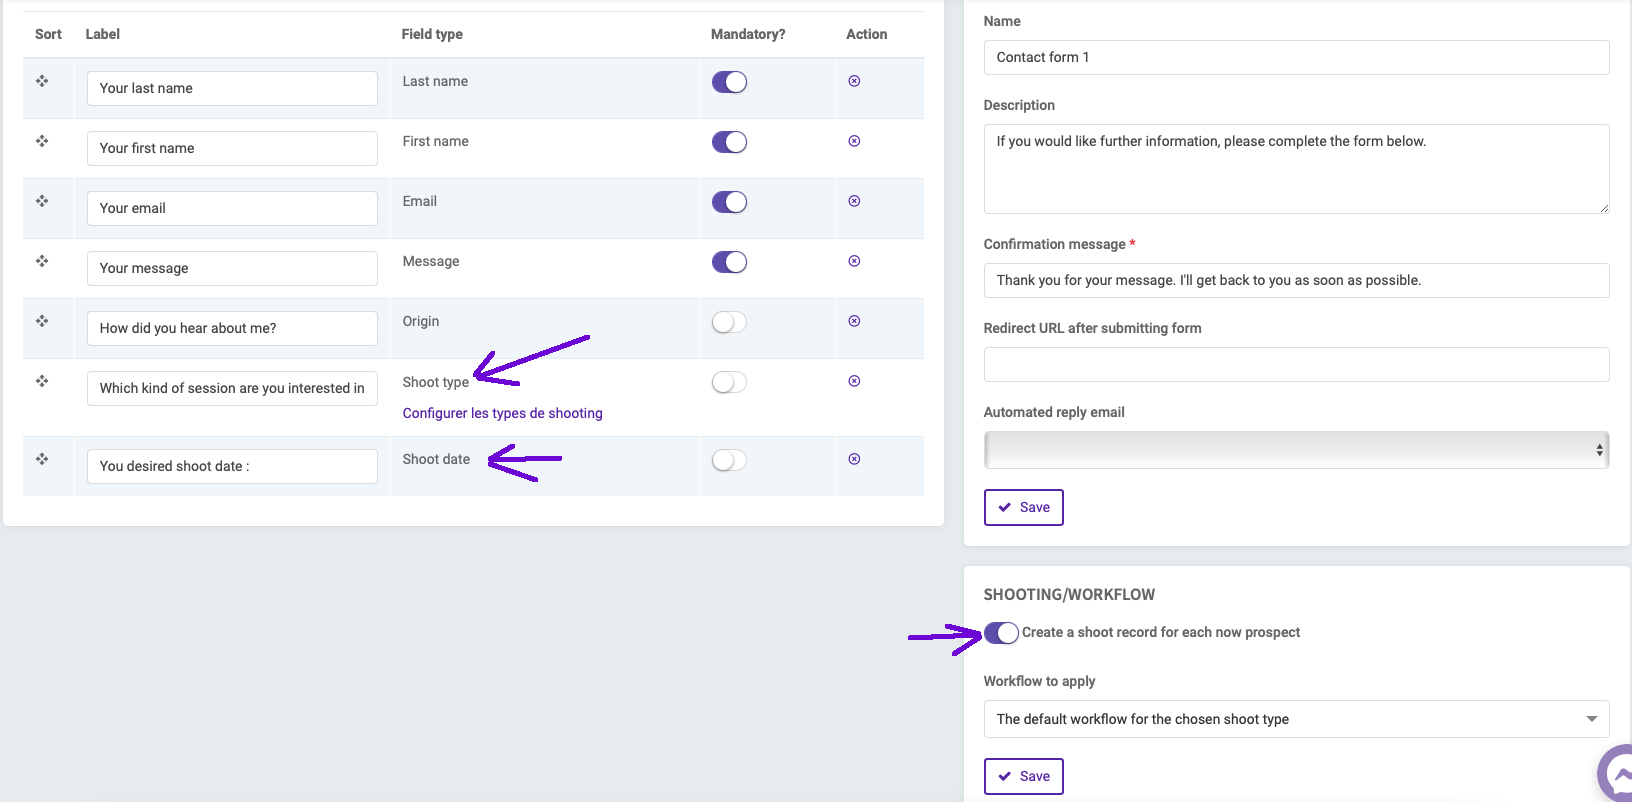Viewport: 1632px width, 802px height.
Task: Toggle mandatory for Last name
Action: click(x=729, y=82)
